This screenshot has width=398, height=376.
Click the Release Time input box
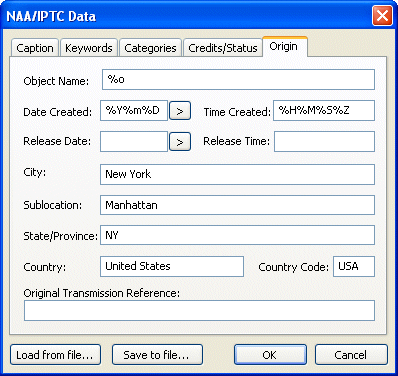(x=324, y=142)
